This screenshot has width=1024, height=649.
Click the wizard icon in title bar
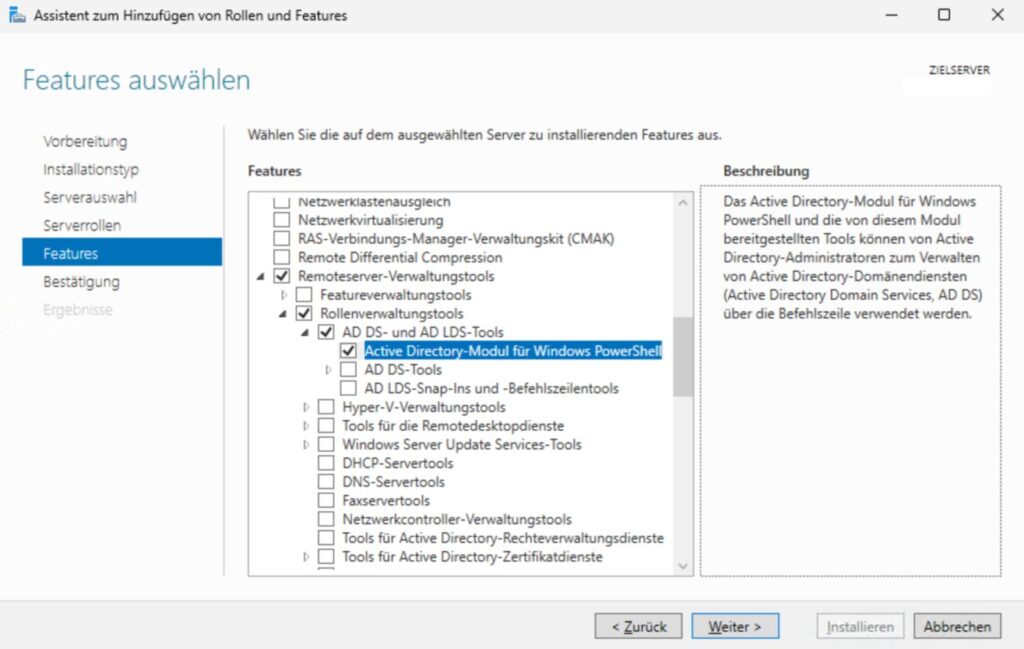click(x=17, y=15)
